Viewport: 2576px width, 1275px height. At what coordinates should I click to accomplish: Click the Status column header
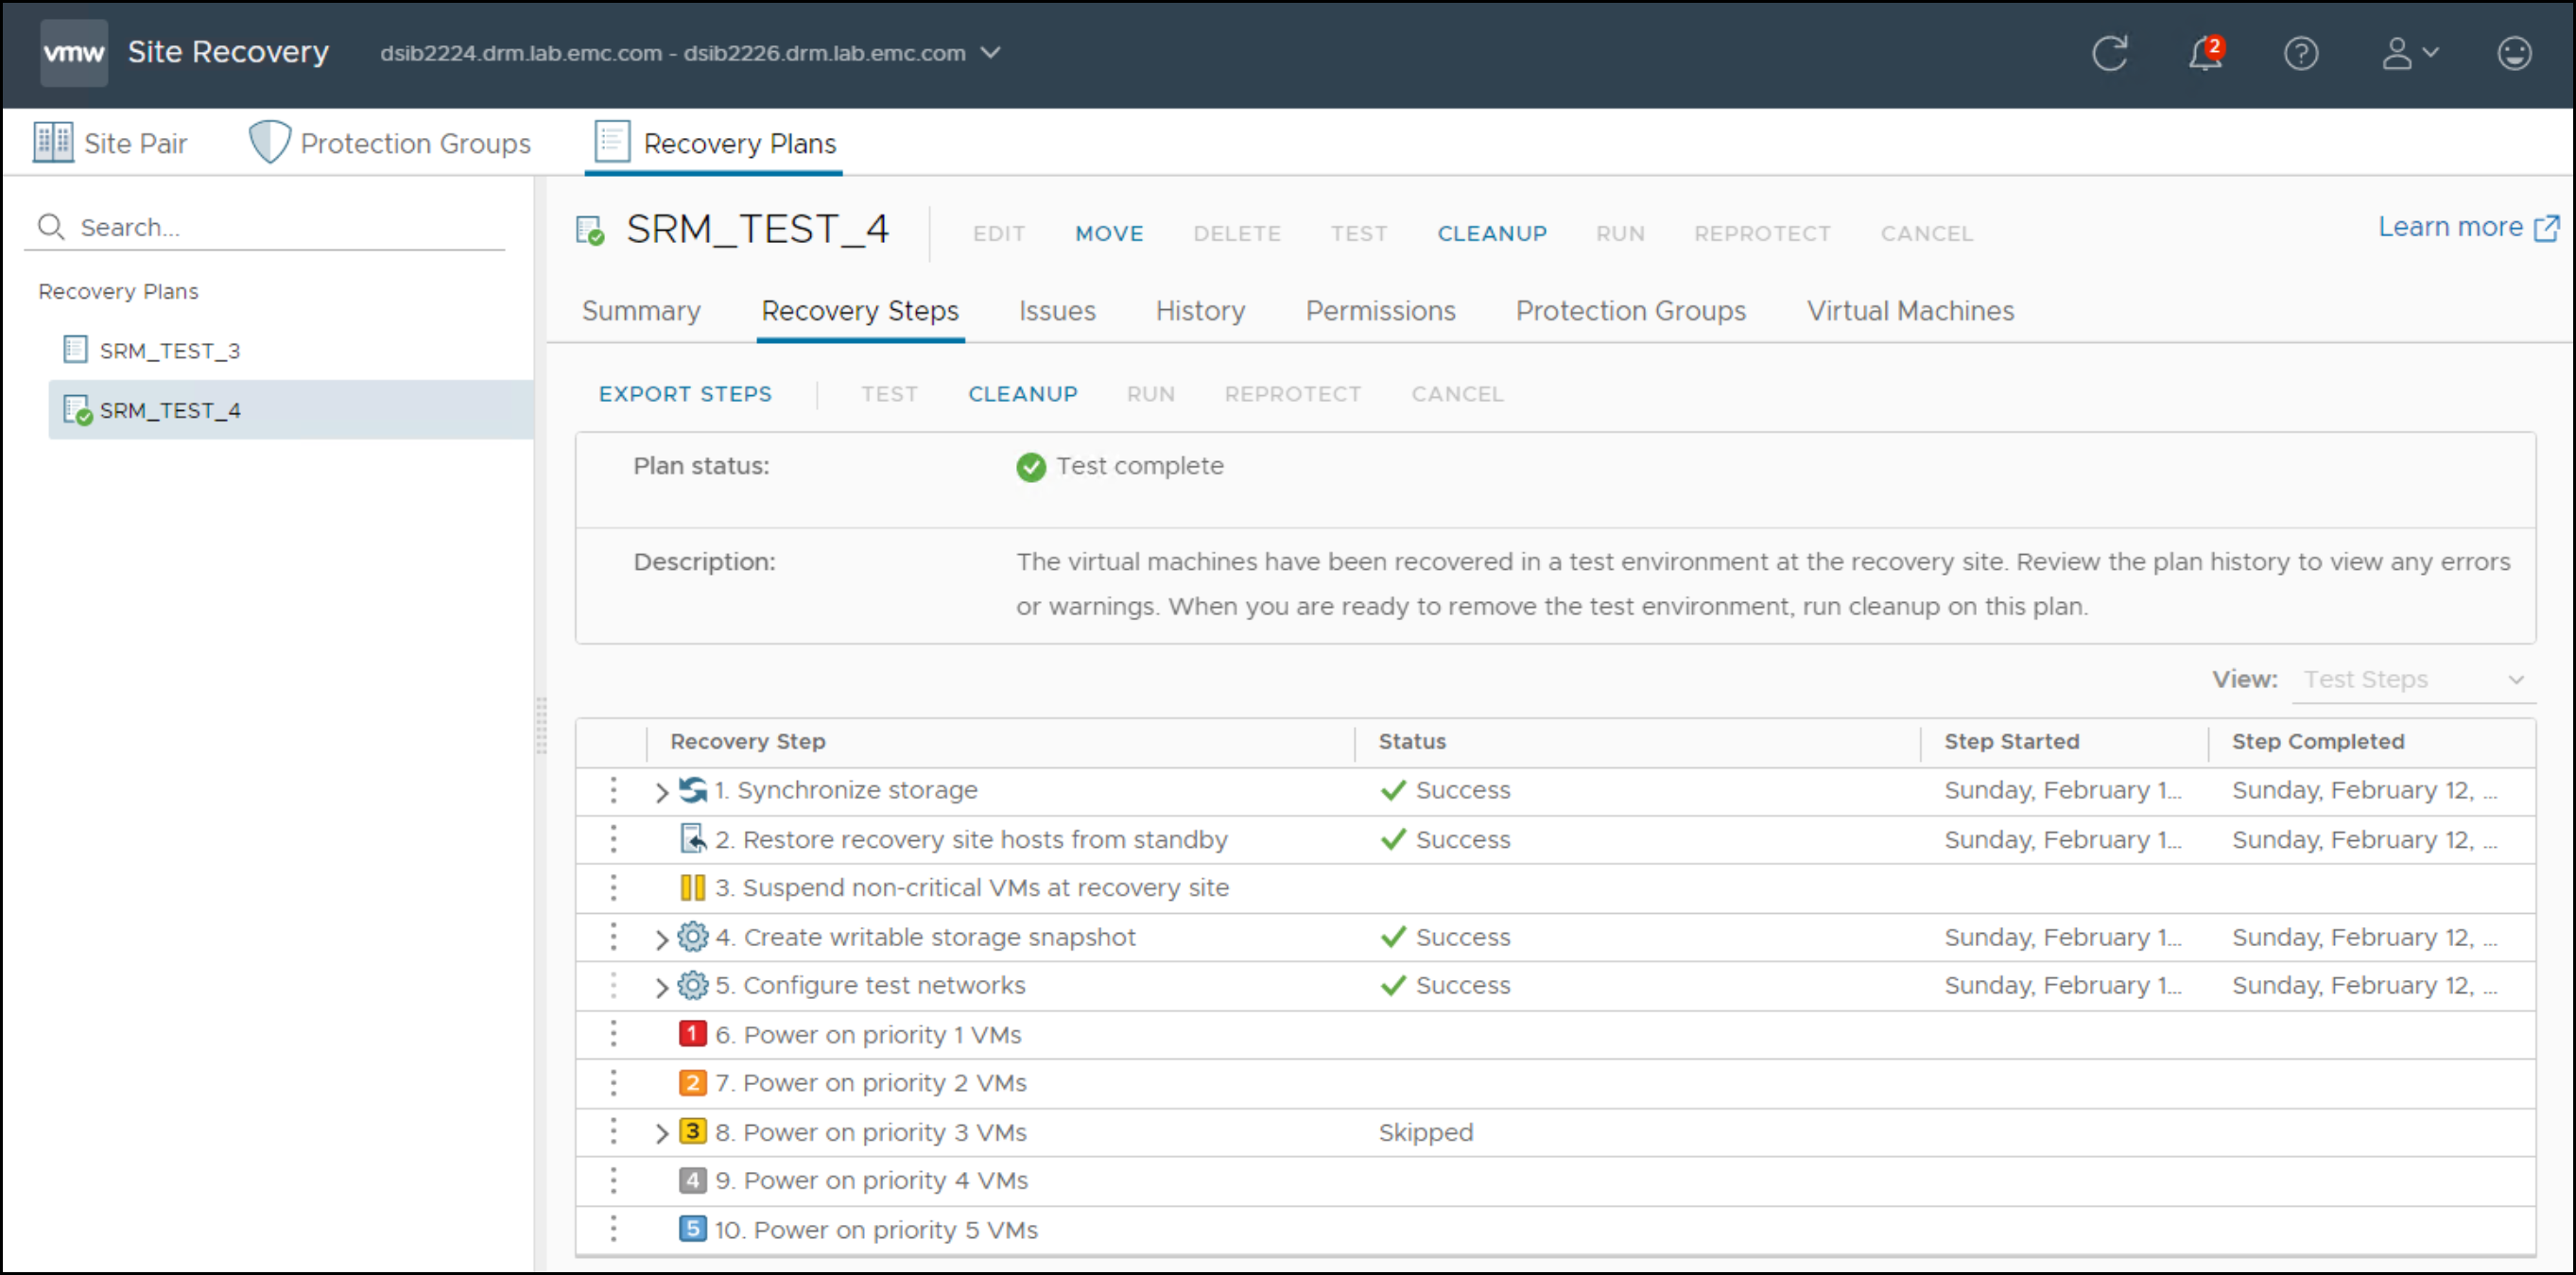tap(1412, 742)
